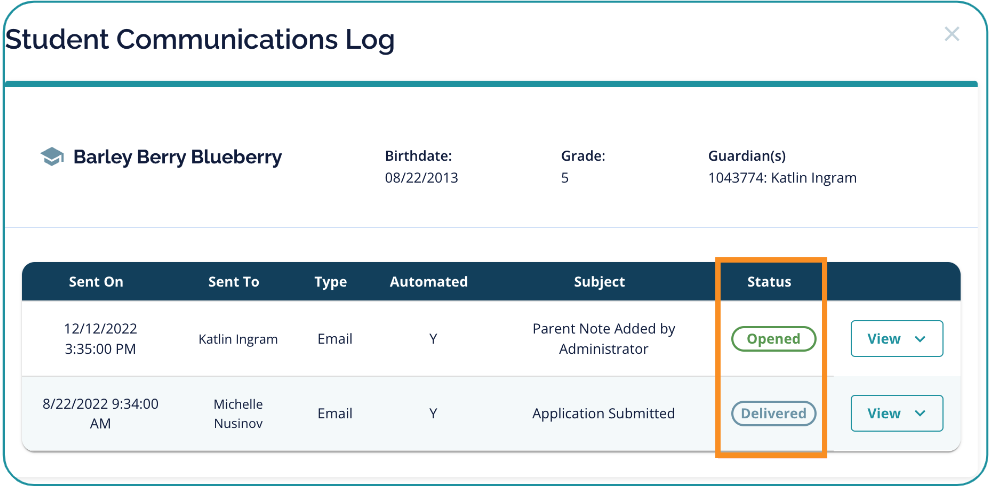Click the Status column header
The width and height of the screenshot is (990, 488).
(769, 282)
